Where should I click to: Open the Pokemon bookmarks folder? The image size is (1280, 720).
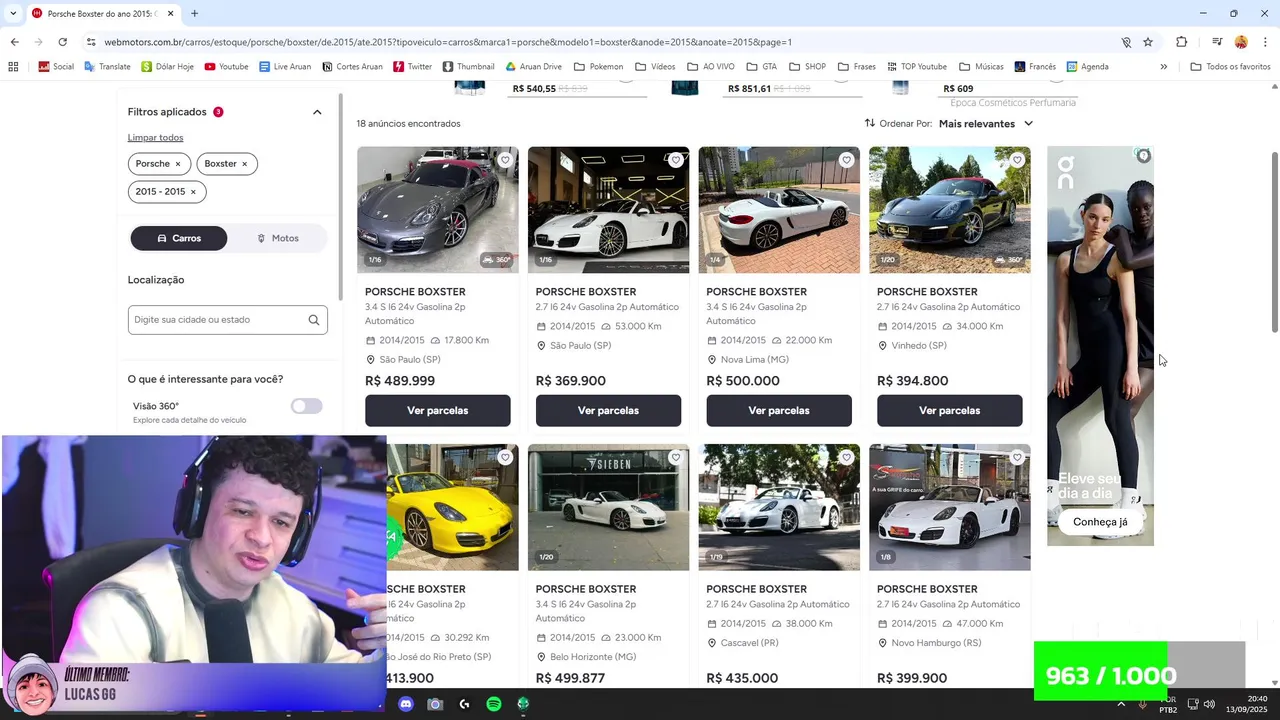point(598,67)
